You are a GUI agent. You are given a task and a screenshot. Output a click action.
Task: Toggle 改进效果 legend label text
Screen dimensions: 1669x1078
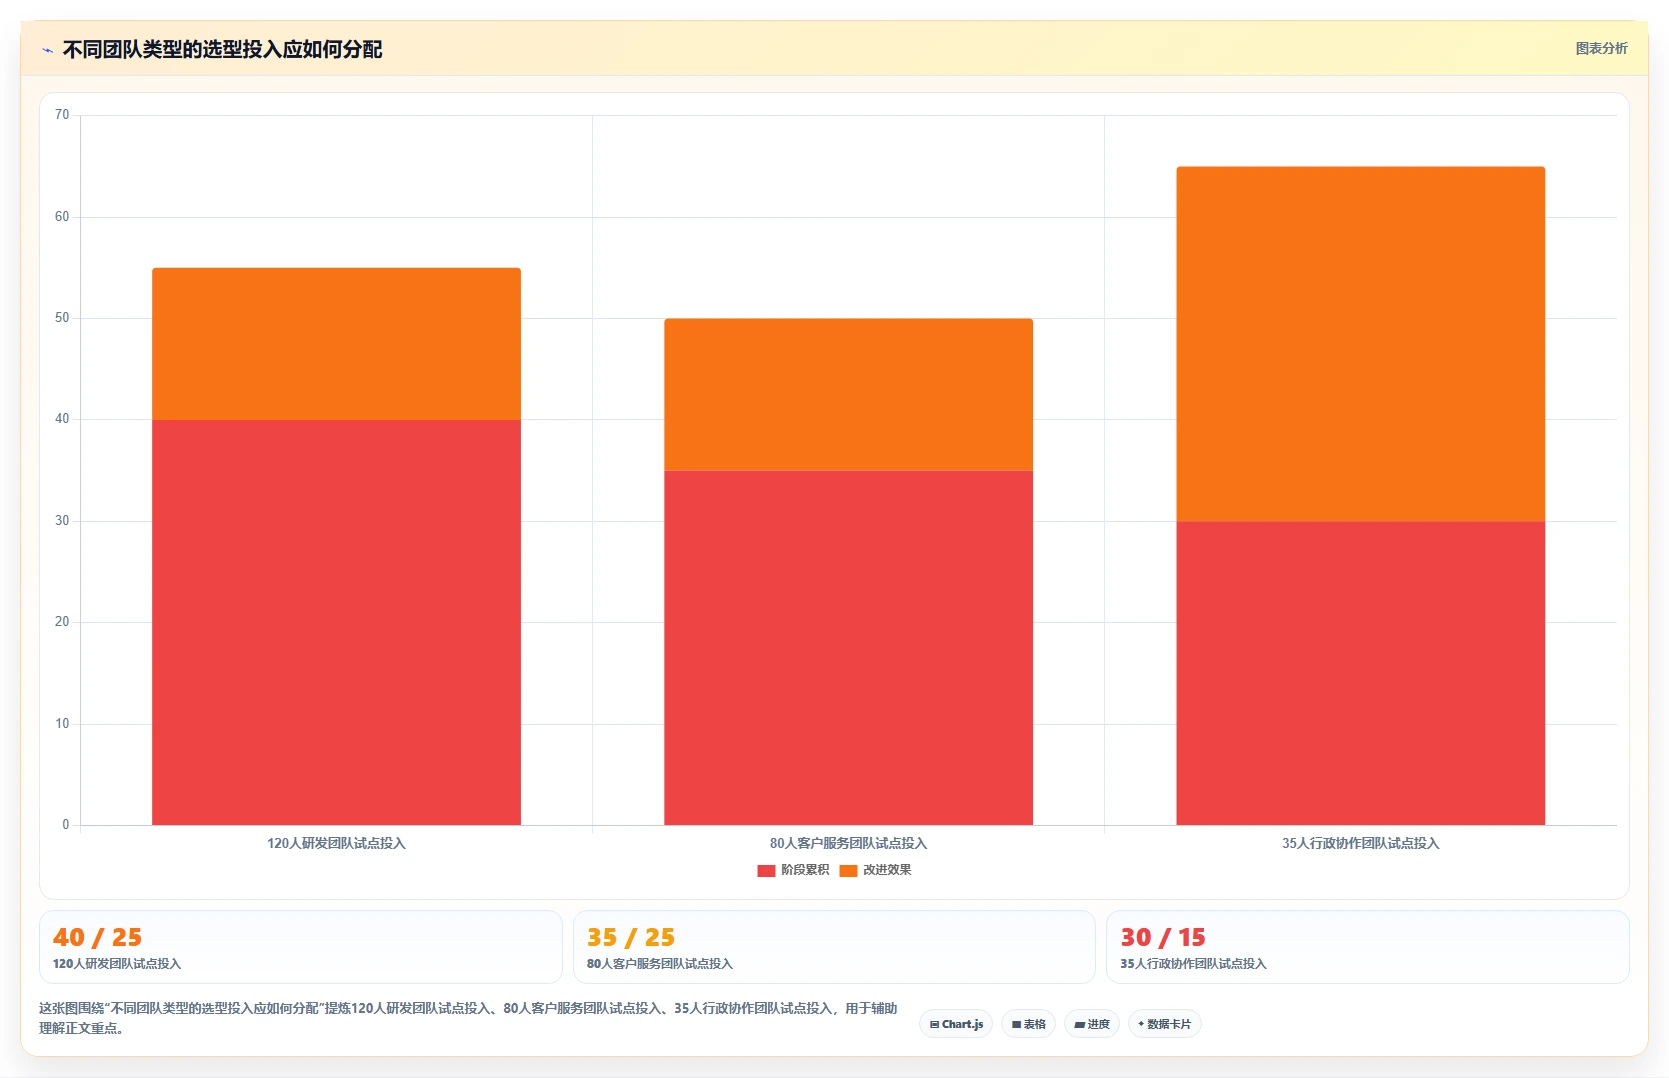point(887,870)
